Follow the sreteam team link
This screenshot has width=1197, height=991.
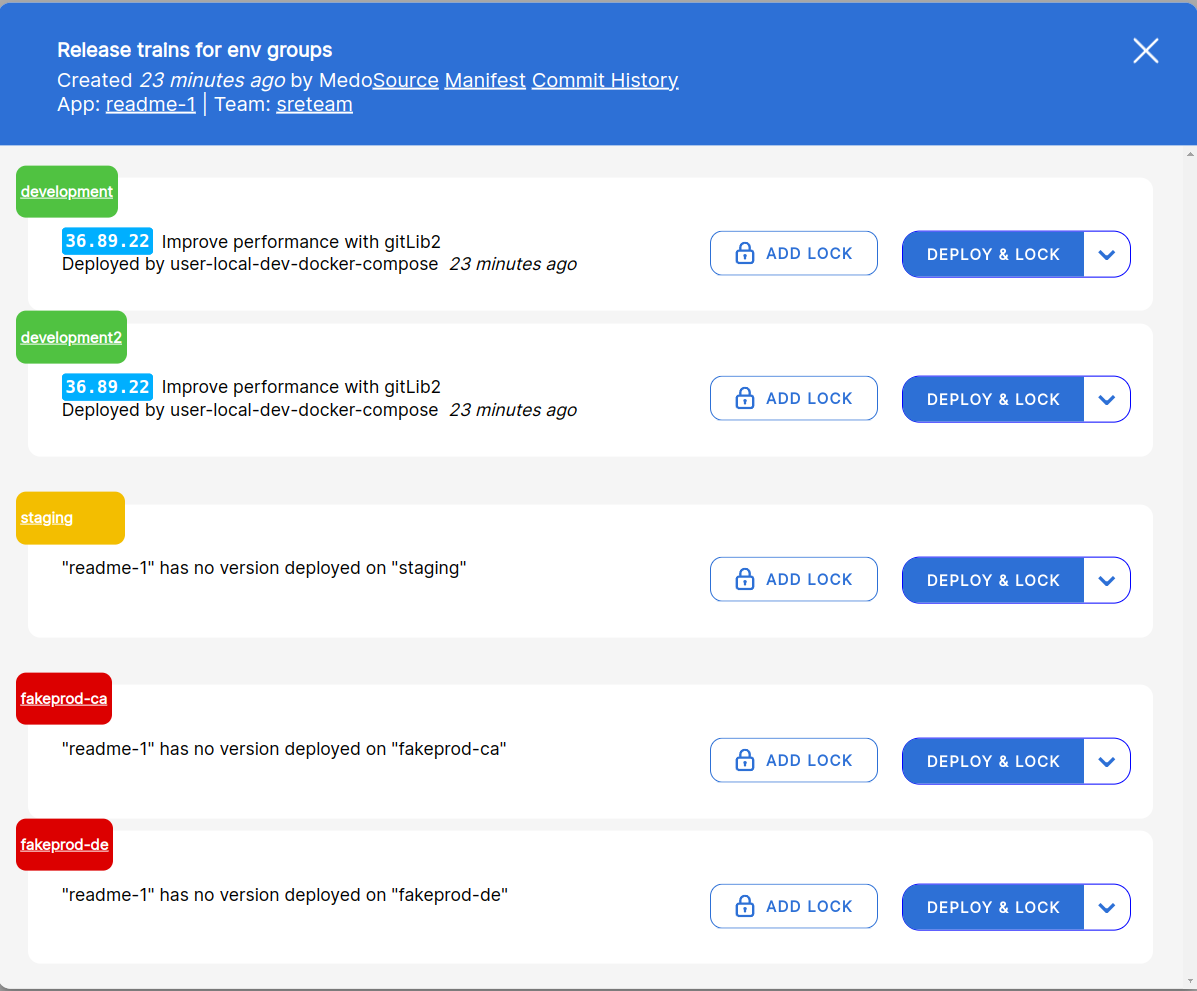point(315,105)
